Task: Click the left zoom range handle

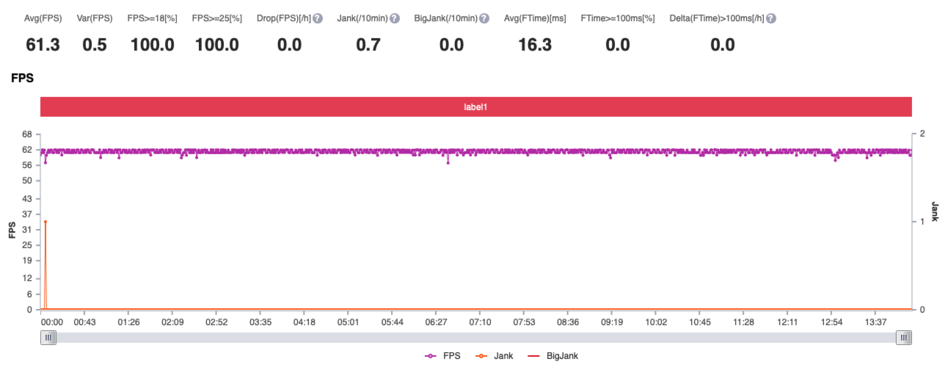Action: 48,338
